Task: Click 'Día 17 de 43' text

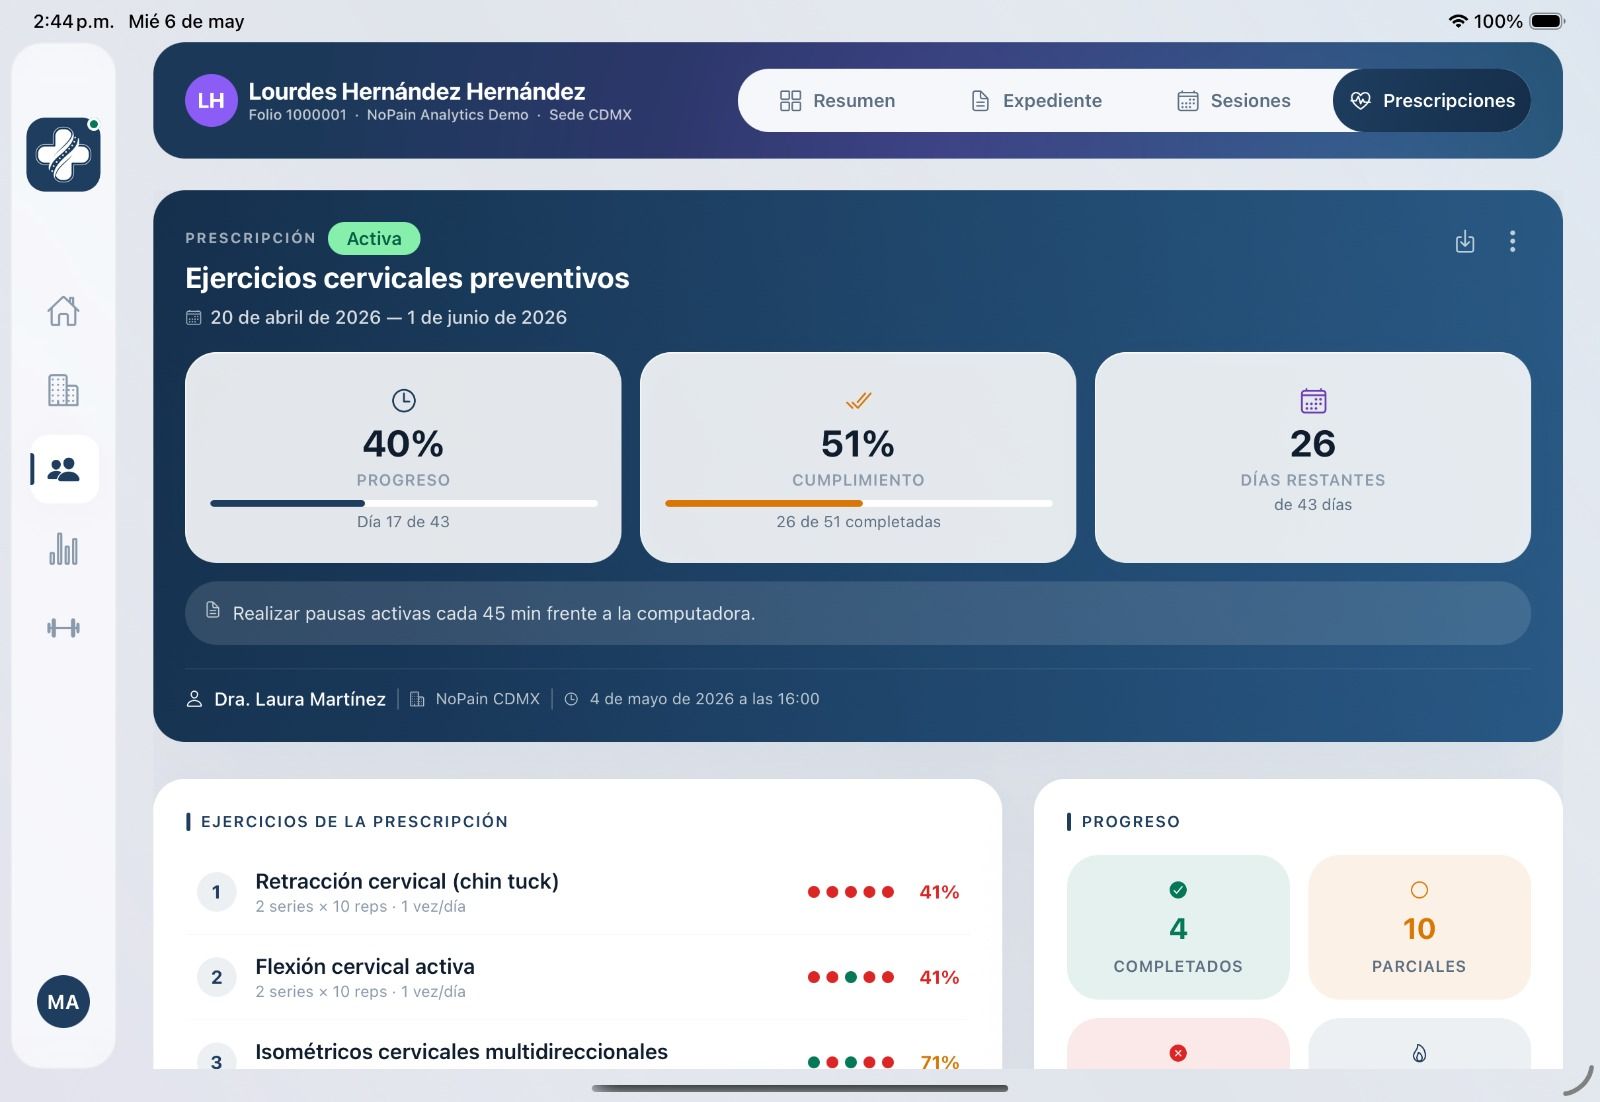Action: [x=403, y=522]
